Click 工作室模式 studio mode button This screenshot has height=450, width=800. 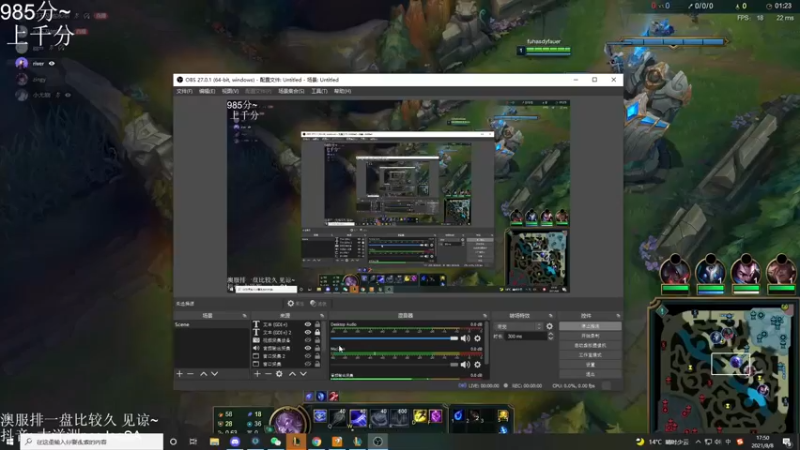pos(590,355)
